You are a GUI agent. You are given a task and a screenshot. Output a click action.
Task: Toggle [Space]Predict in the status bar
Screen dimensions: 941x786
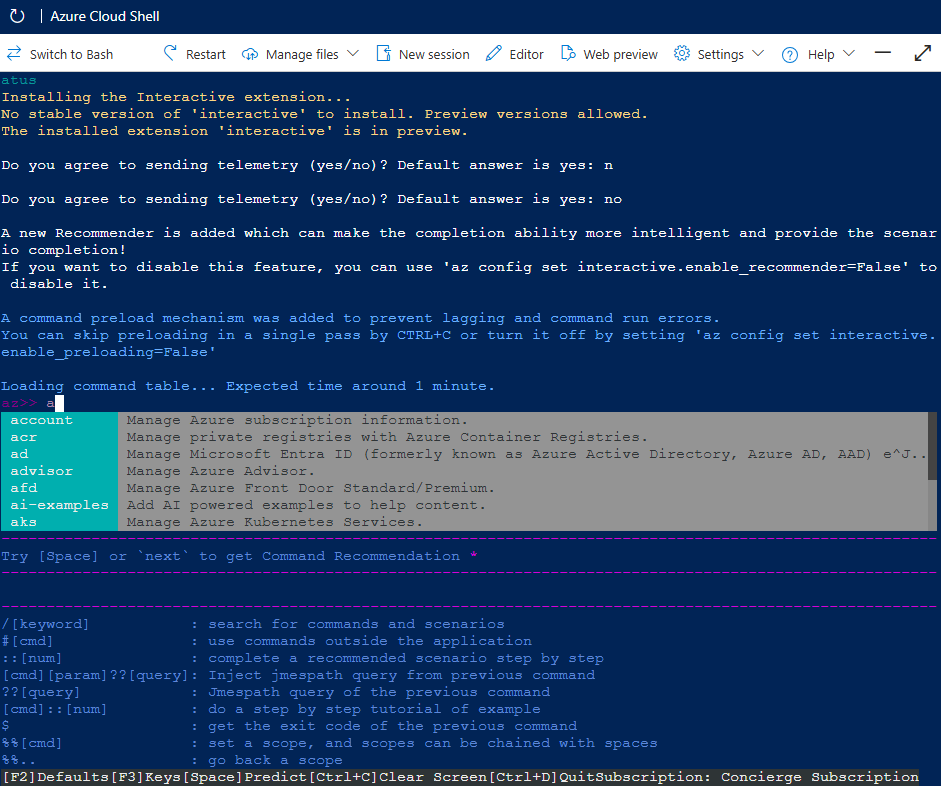point(248,776)
